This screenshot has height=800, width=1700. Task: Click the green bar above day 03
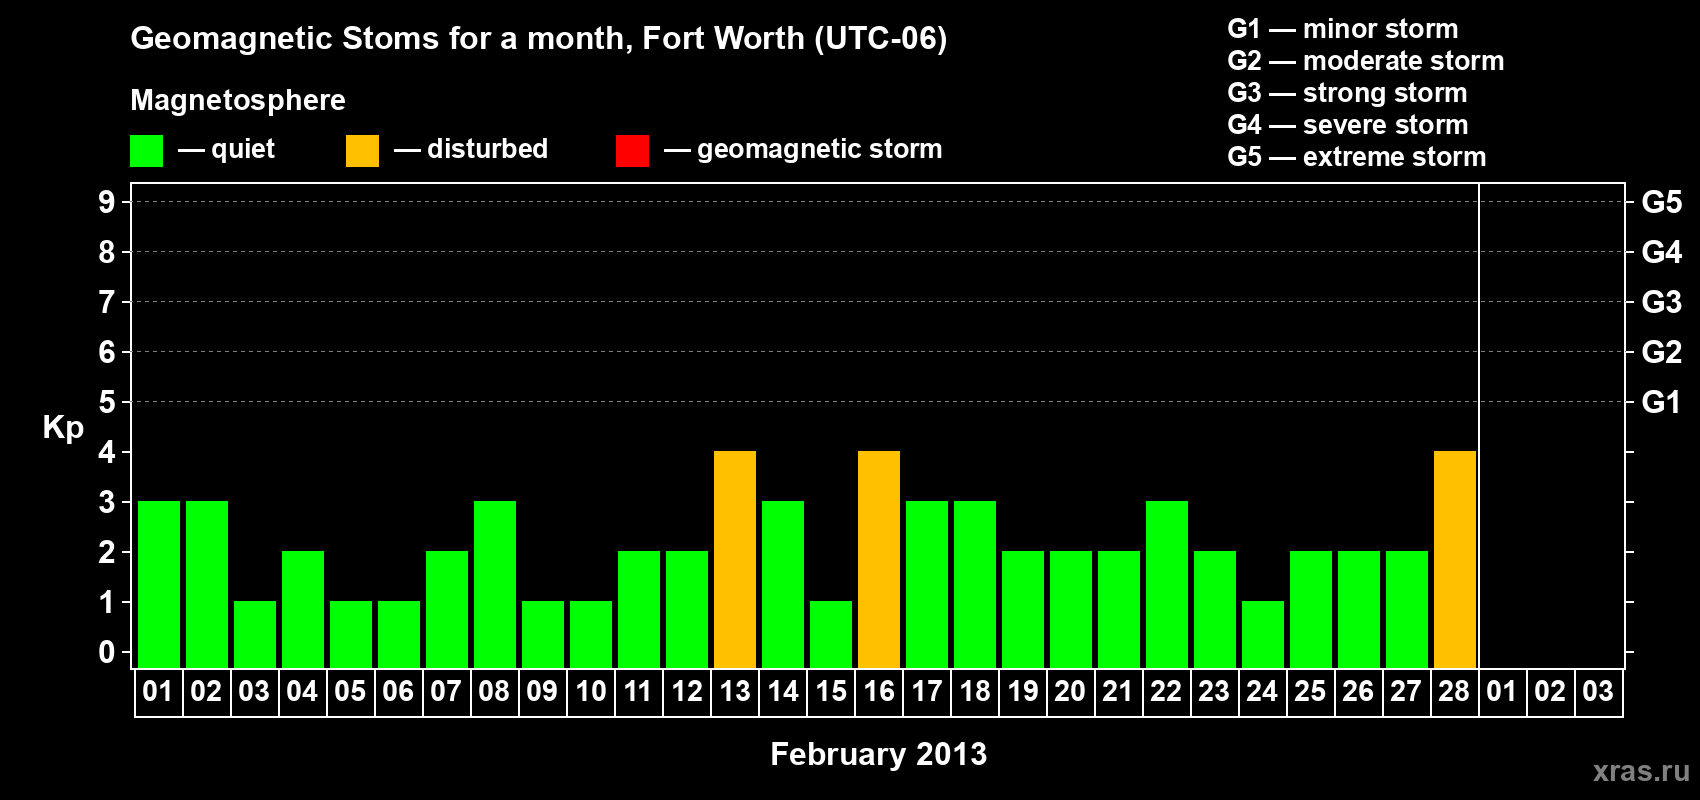pos(255,634)
